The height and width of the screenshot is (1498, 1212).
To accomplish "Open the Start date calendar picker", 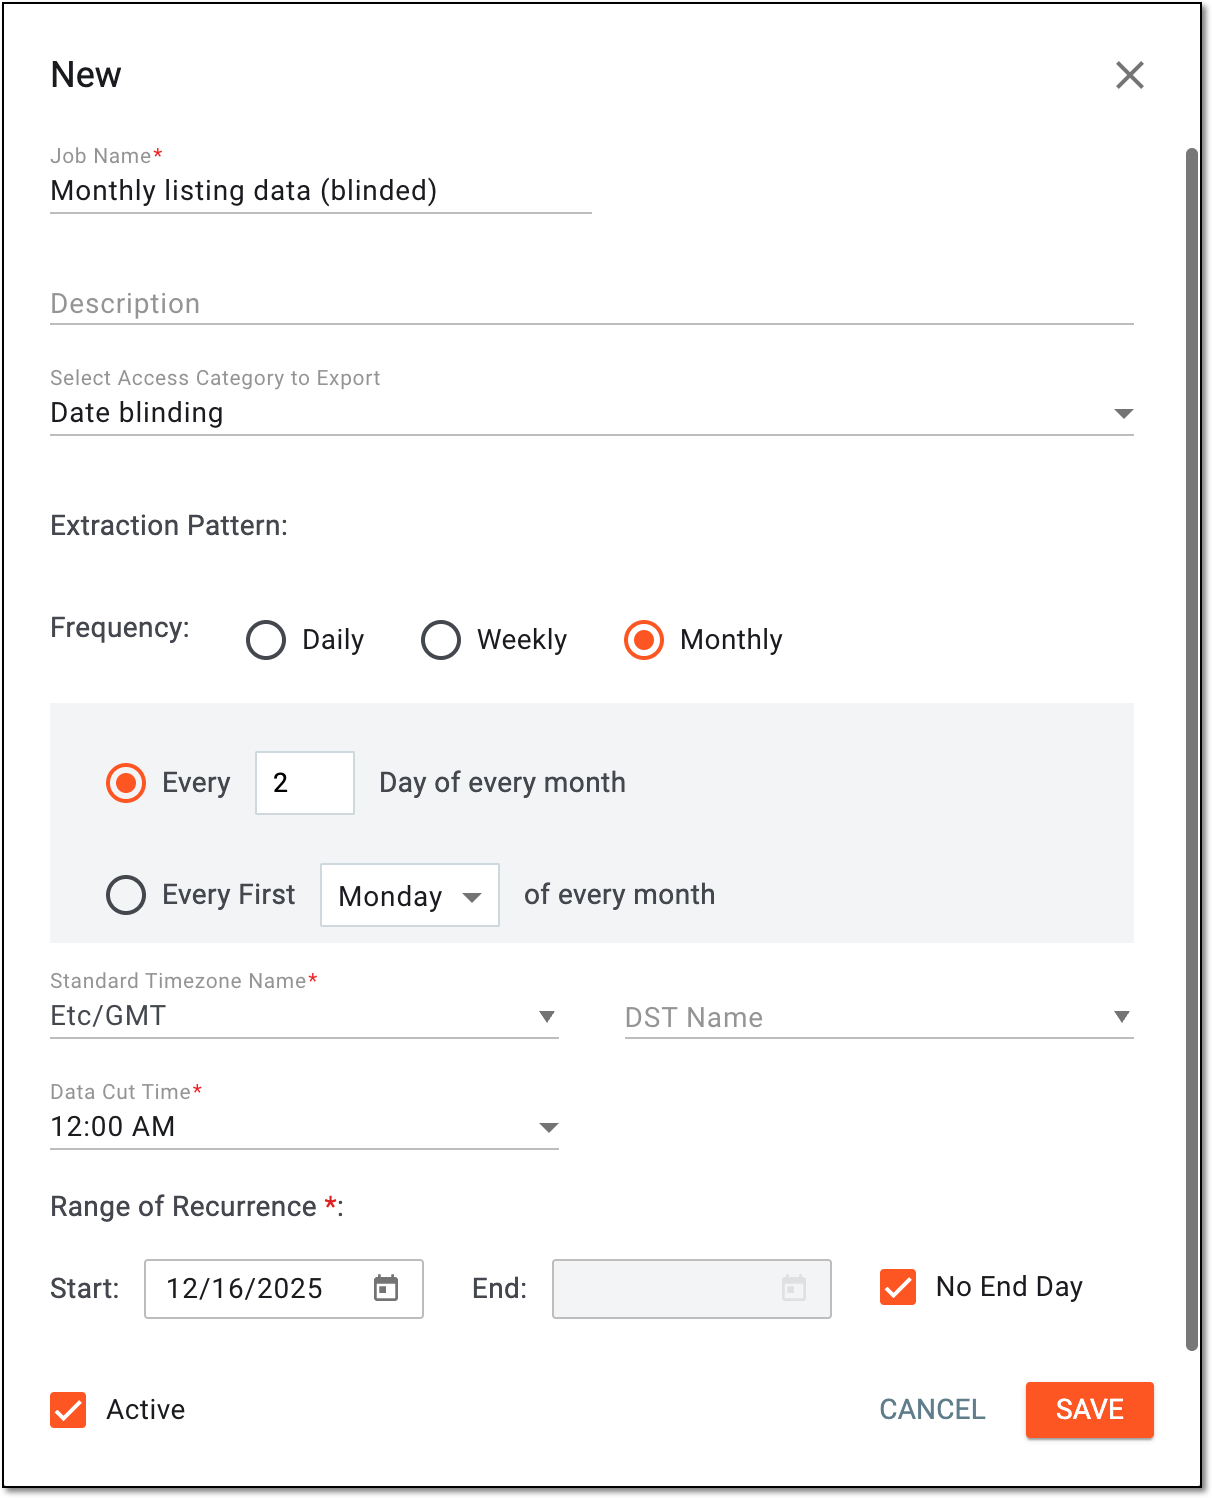I will [x=386, y=1288].
